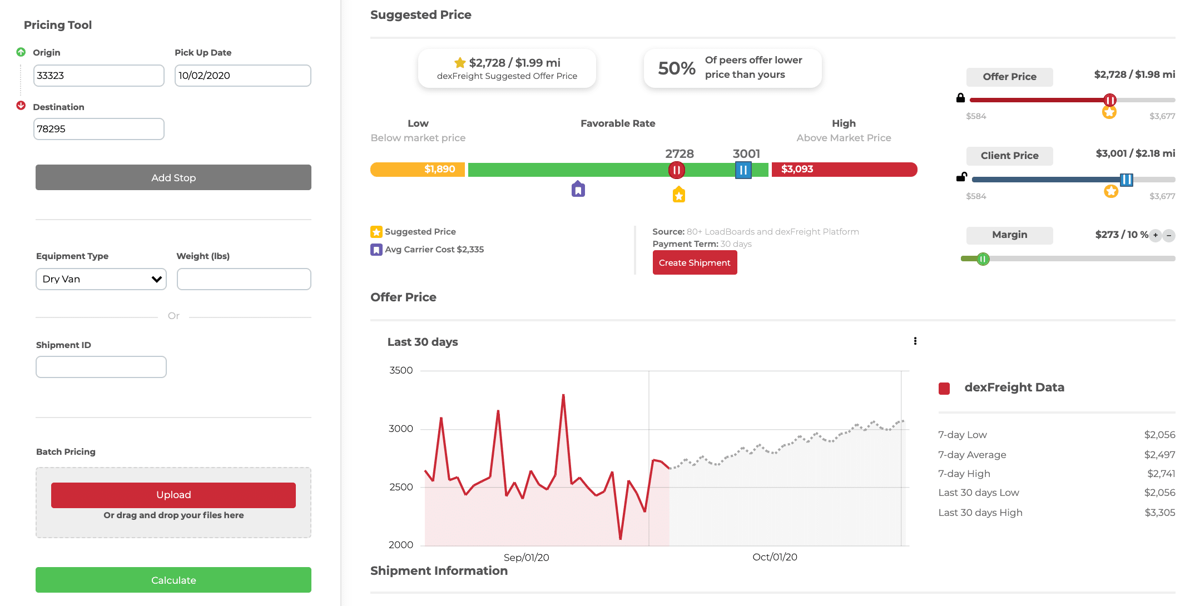
Task: Select the Offer Price label tab
Action: 1009,77
